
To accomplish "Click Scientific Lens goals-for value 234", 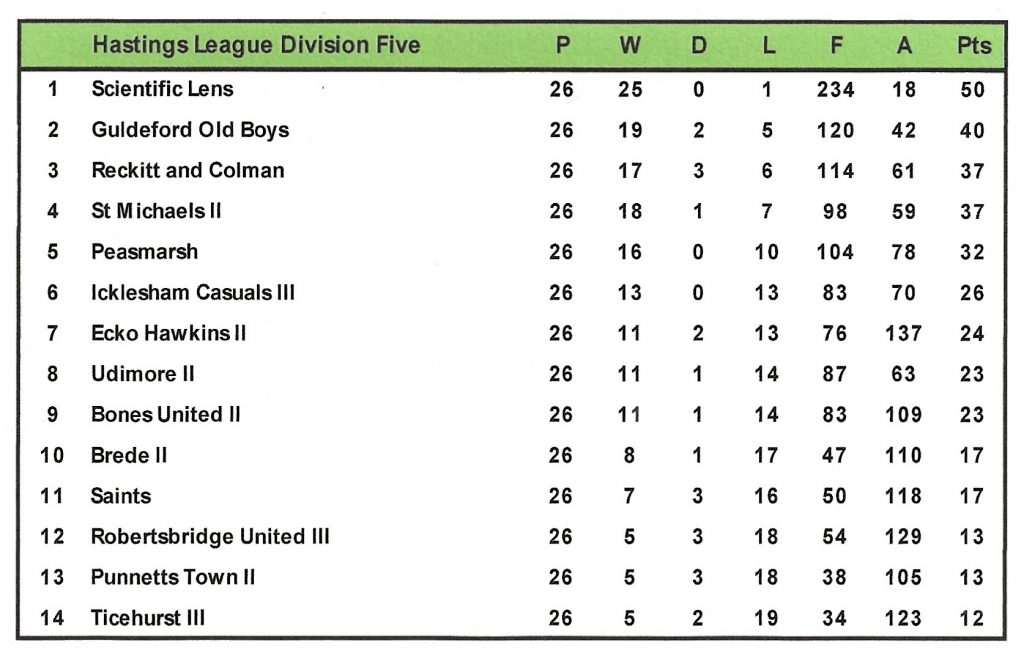I will [x=835, y=90].
